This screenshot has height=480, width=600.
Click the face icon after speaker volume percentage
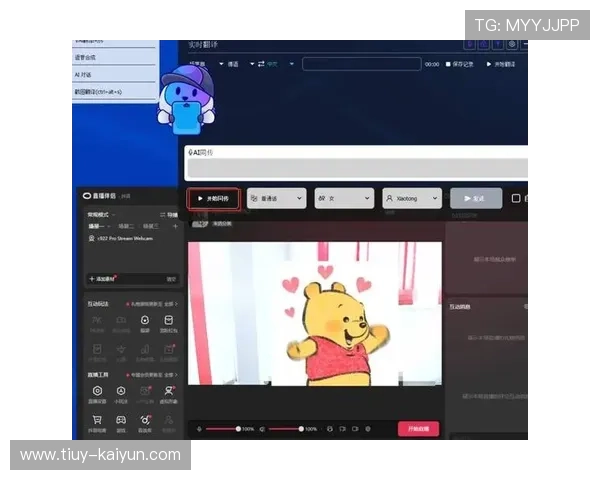pos(330,429)
